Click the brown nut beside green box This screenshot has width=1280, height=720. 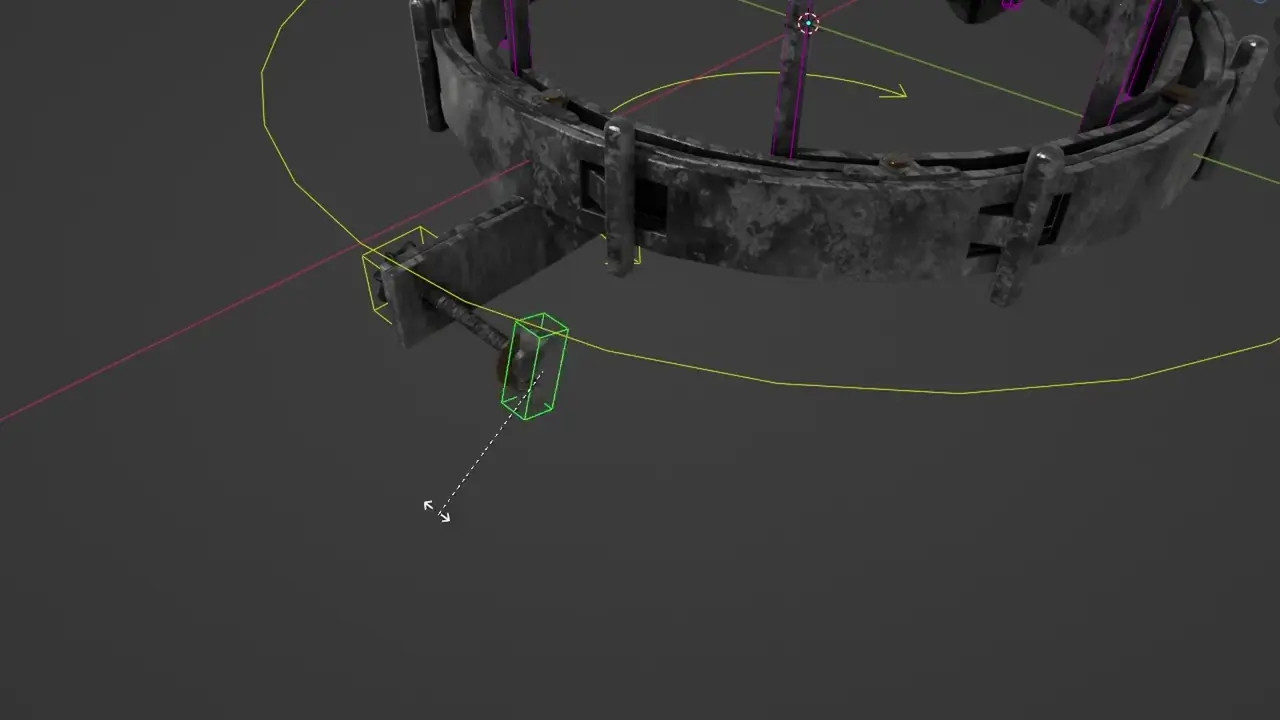point(503,368)
